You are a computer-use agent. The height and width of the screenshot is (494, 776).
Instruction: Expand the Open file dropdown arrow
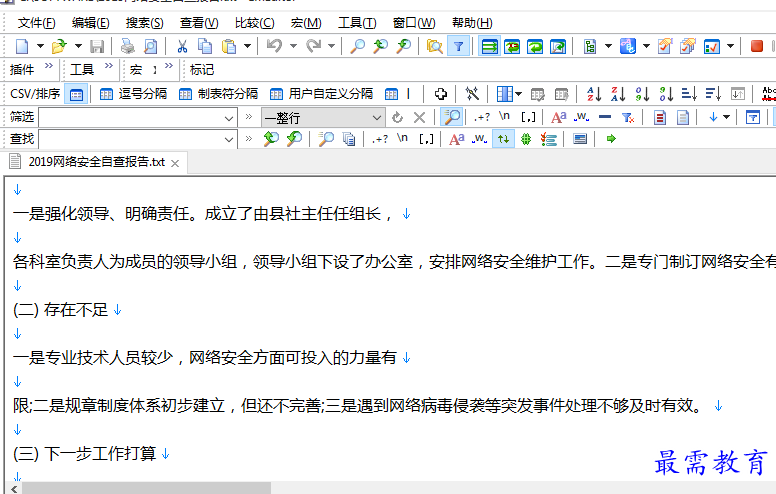pos(78,47)
